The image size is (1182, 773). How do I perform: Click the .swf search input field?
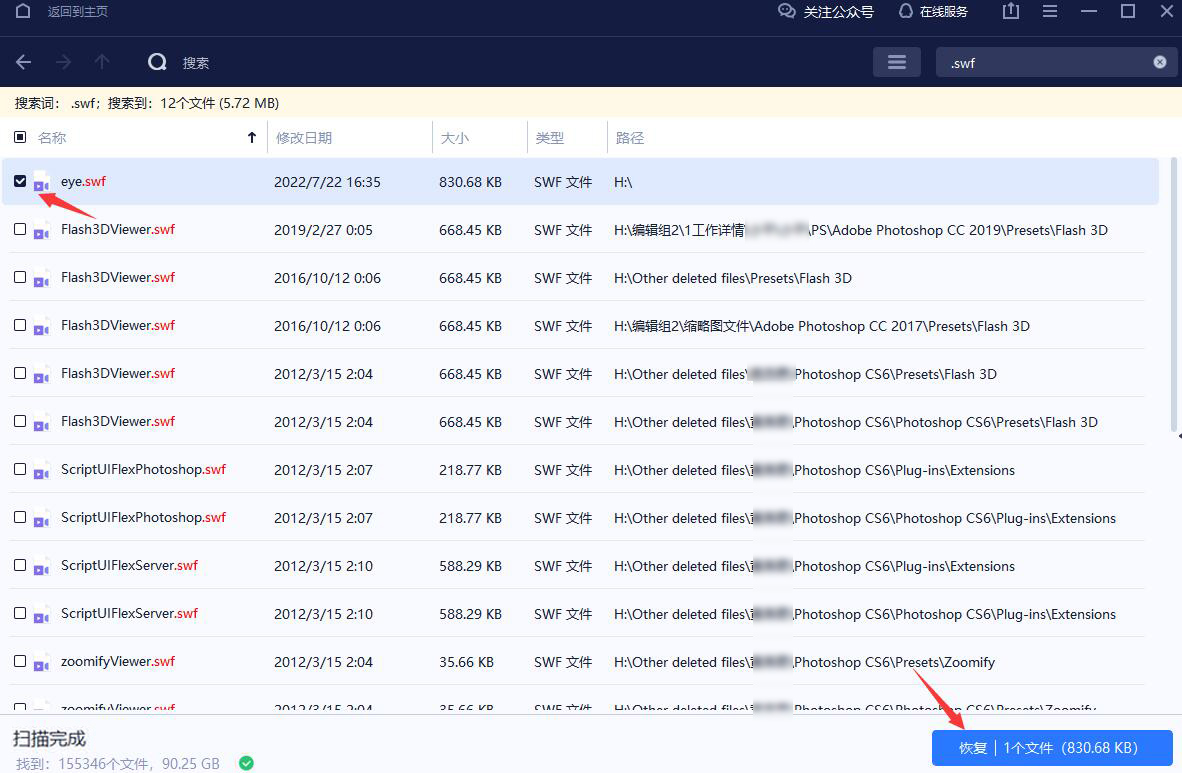(x=1040, y=62)
